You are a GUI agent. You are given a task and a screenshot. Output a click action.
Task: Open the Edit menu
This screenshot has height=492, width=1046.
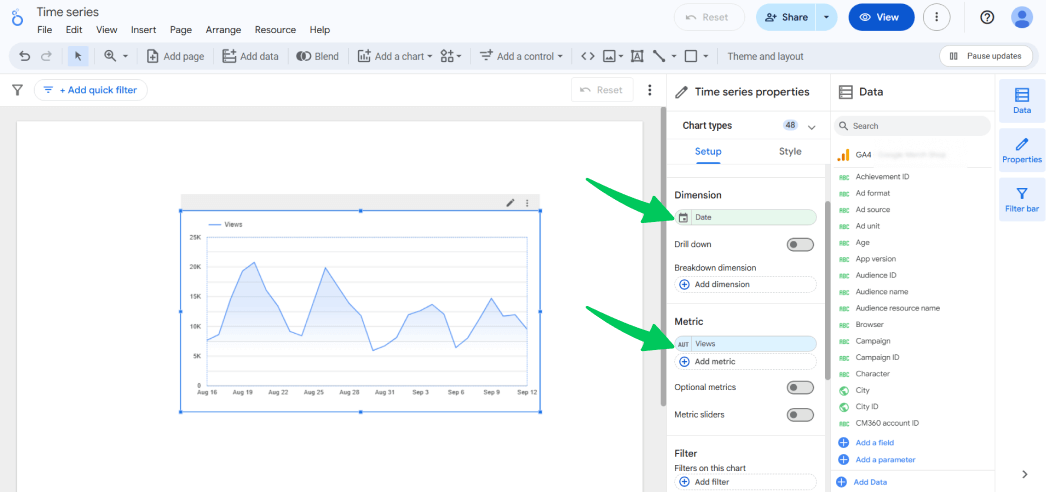(x=74, y=30)
